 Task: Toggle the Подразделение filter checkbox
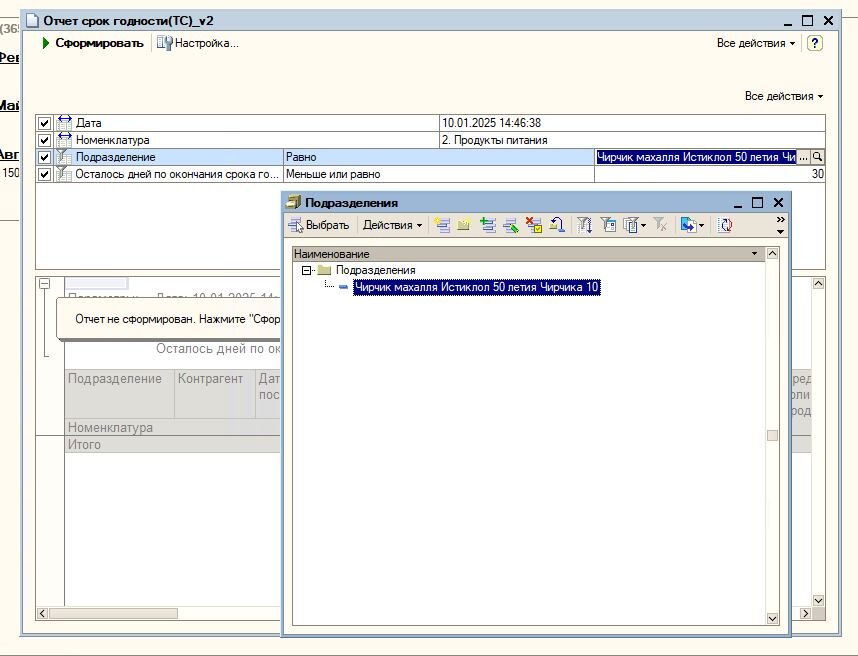point(44,157)
